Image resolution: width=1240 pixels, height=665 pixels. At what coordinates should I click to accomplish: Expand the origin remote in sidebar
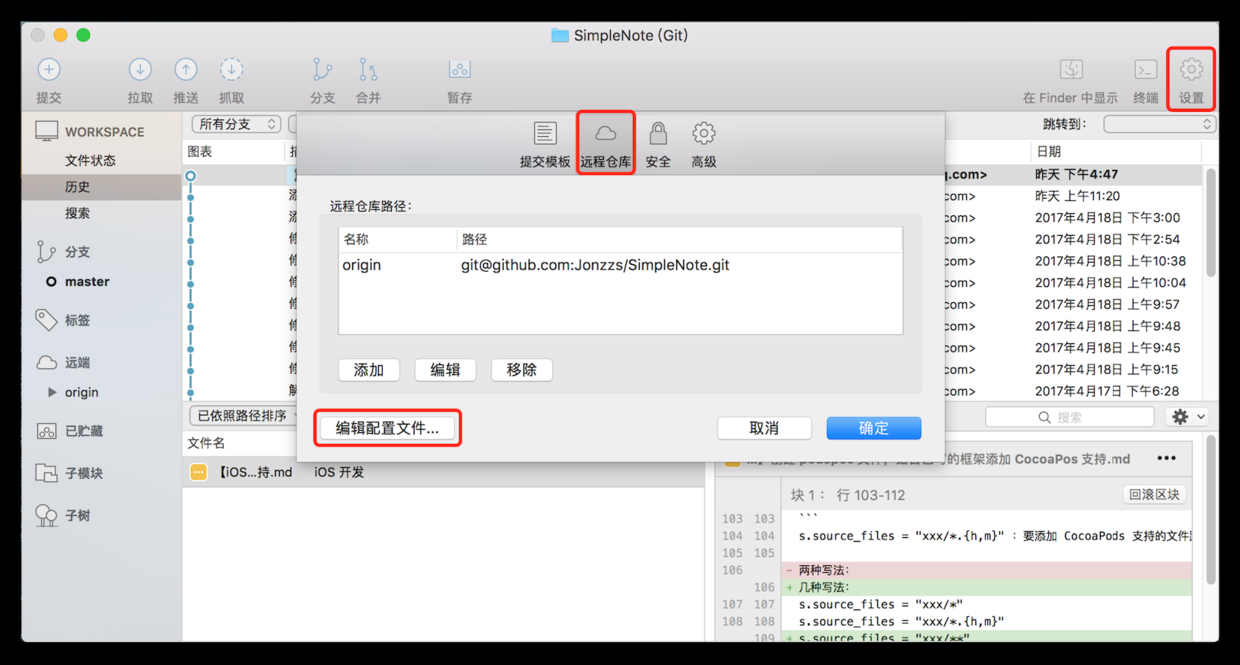click(x=52, y=392)
